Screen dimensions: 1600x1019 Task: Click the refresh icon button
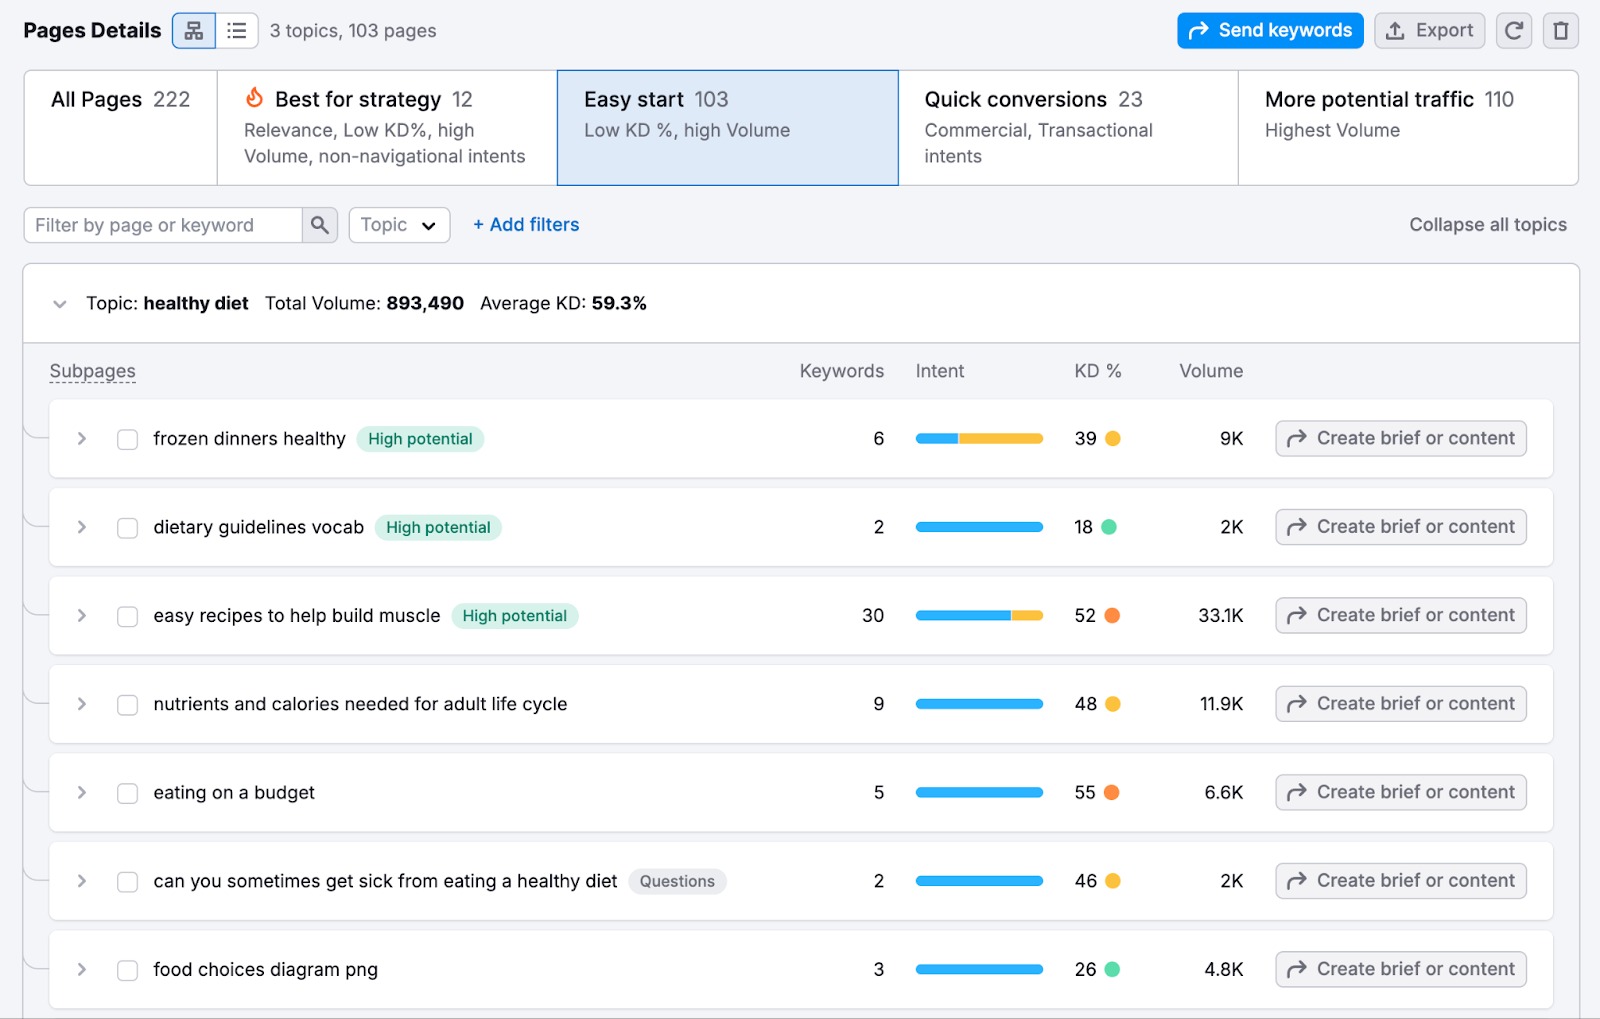click(1514, 31)
